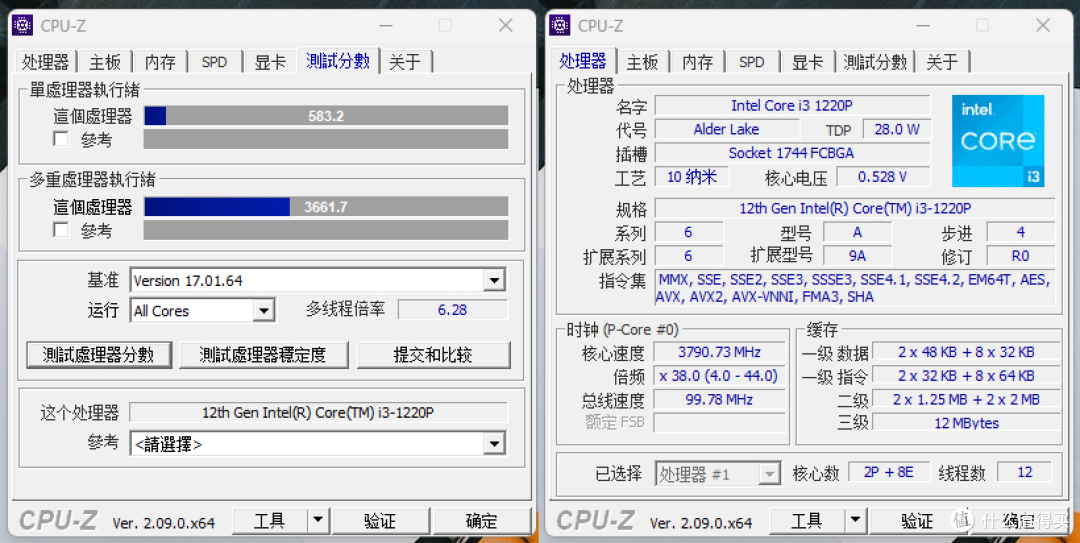Open the 基准 version dropdown
1080x543 pixels.
tap(494, 280)
